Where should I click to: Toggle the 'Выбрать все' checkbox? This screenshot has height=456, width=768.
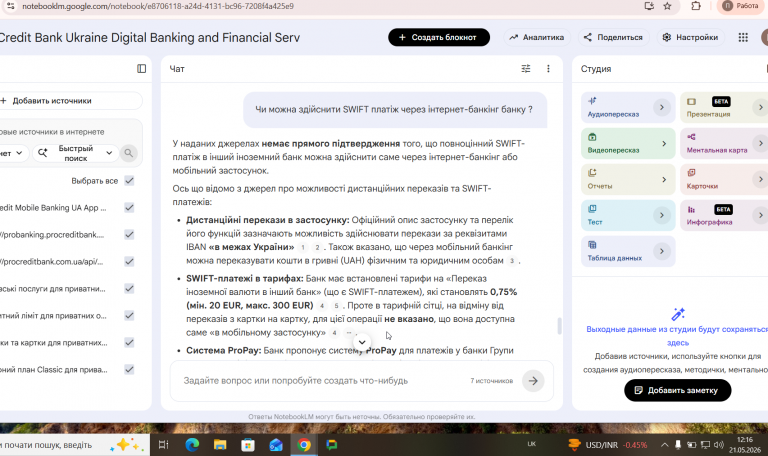click(129, 181)
